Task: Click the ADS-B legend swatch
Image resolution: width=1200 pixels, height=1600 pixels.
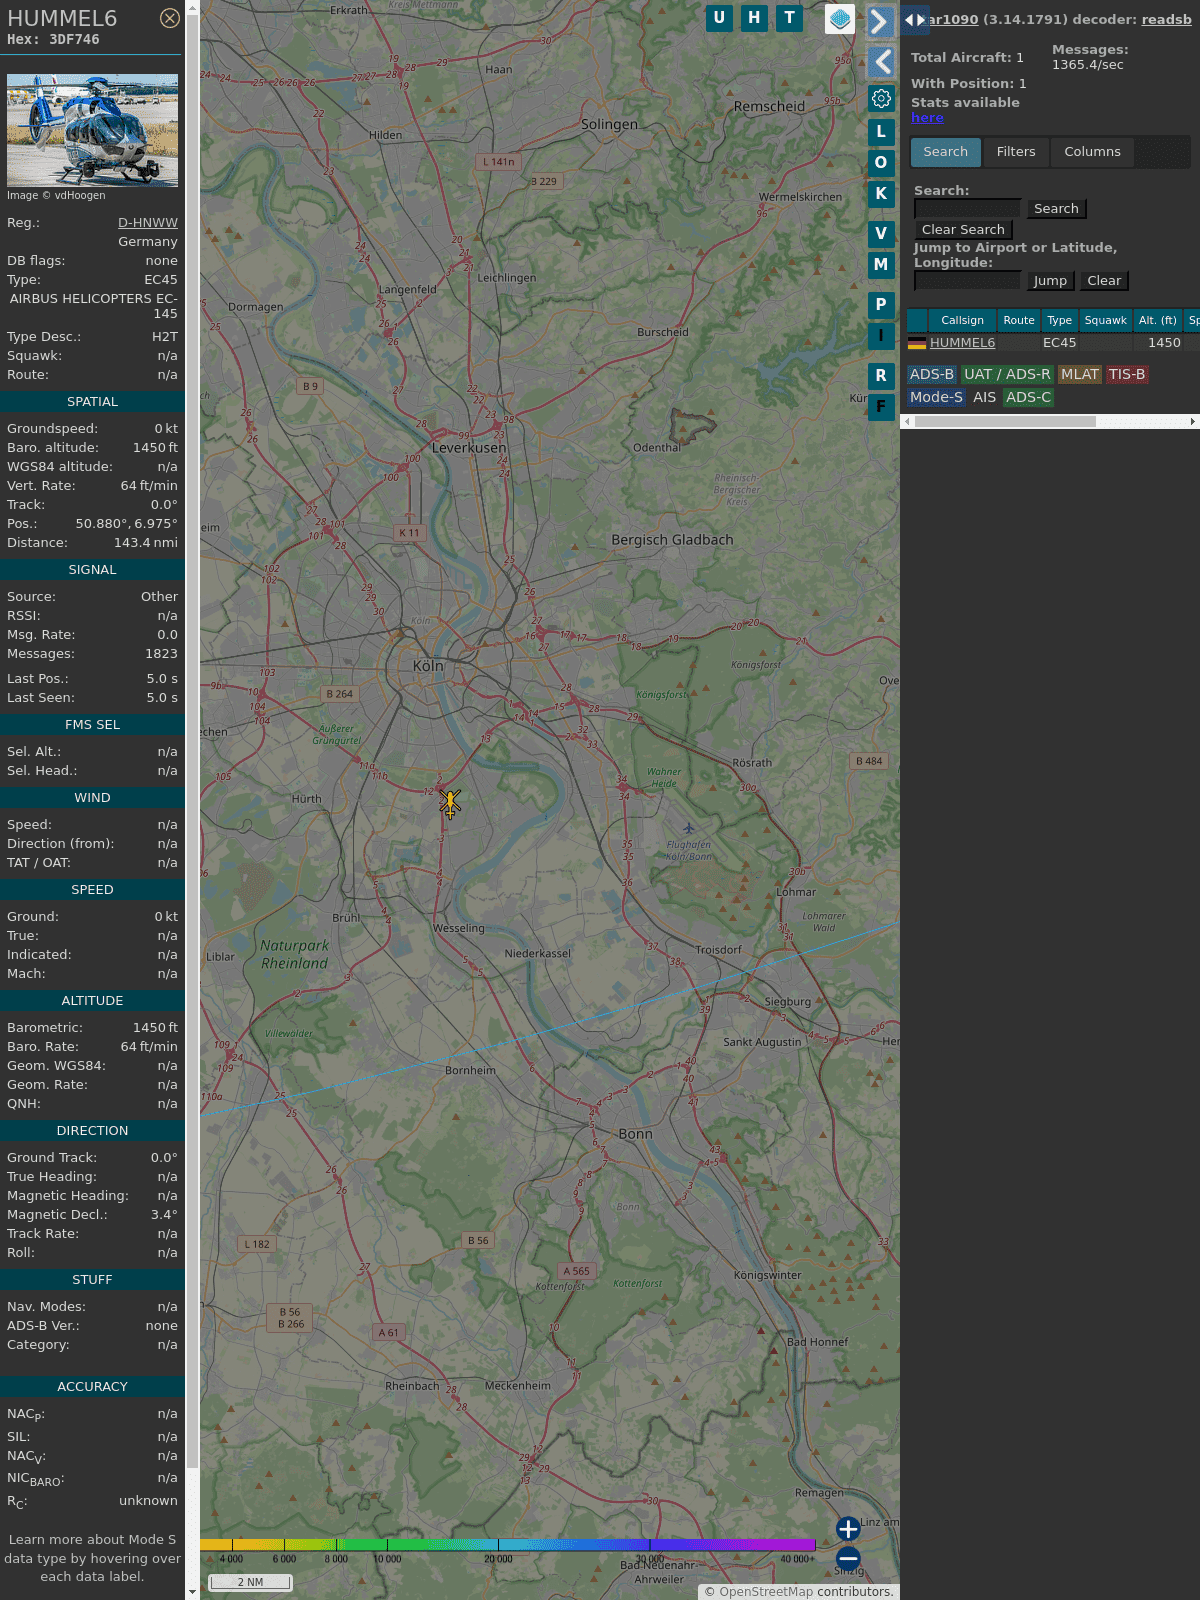Action: (931, 375)
